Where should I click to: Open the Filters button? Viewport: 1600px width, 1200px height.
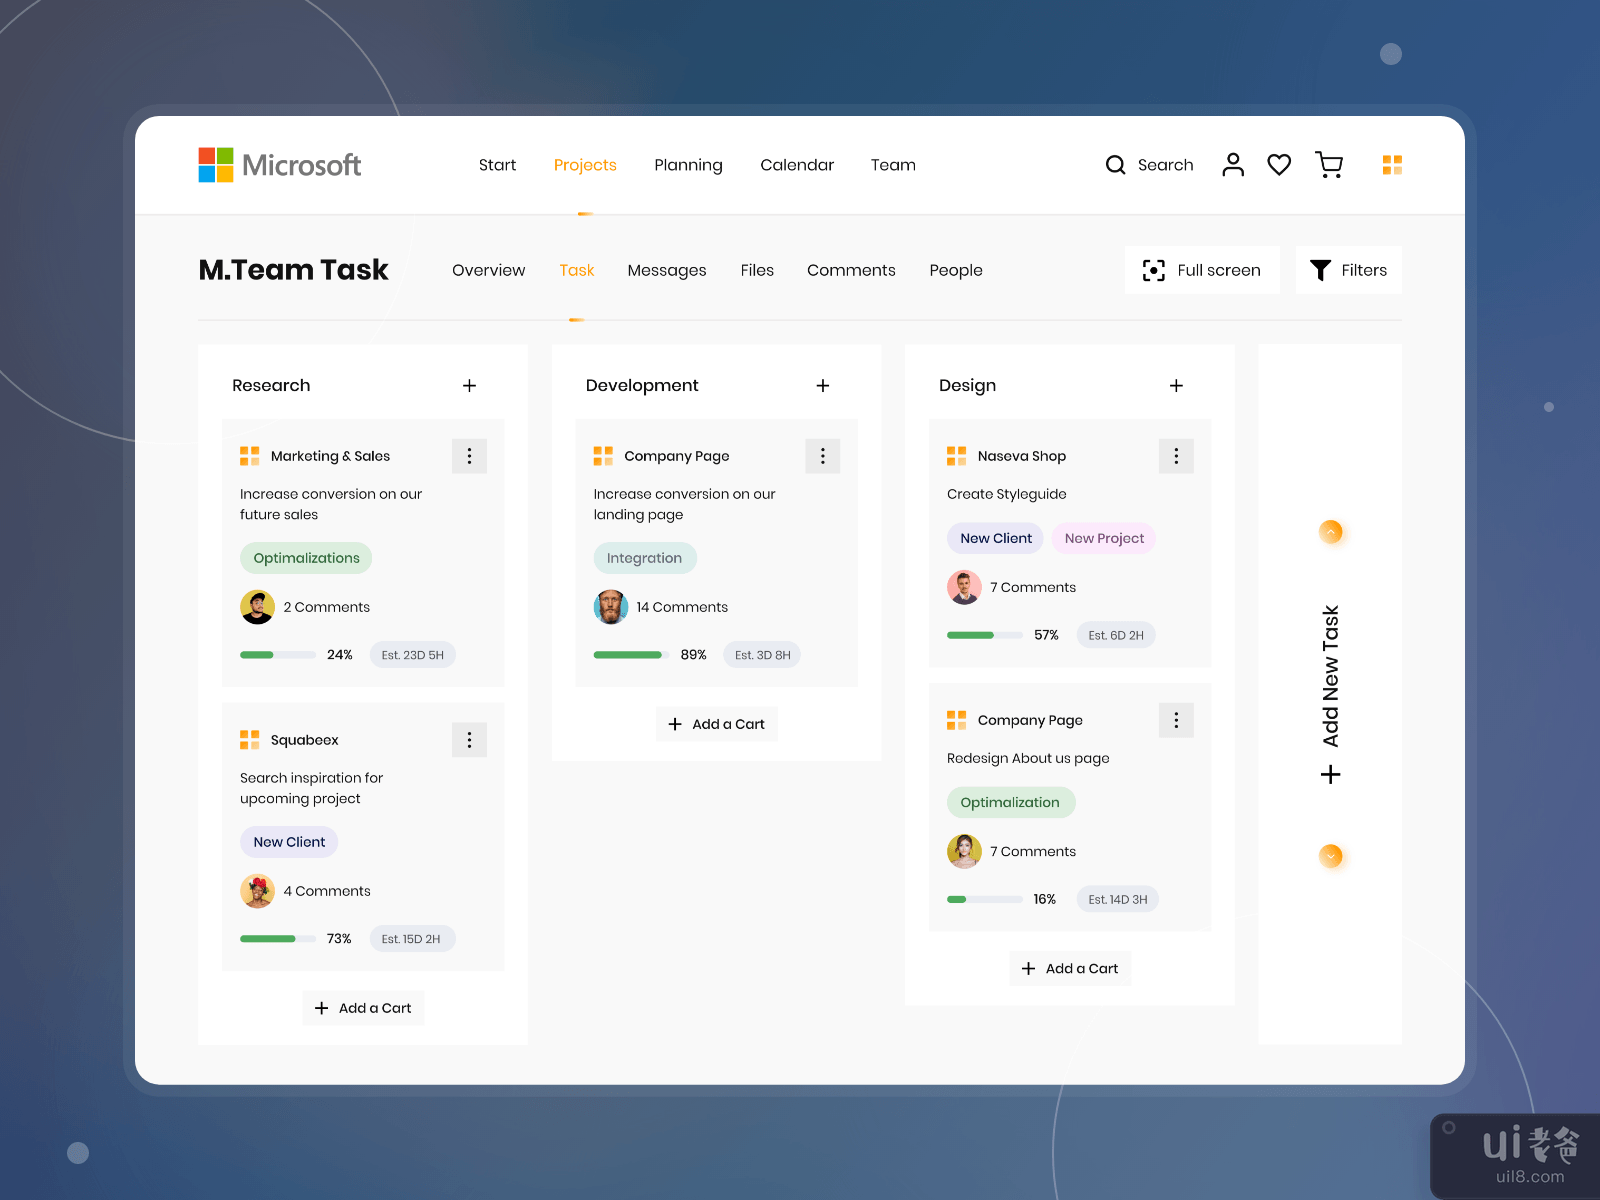point(1348,270)
